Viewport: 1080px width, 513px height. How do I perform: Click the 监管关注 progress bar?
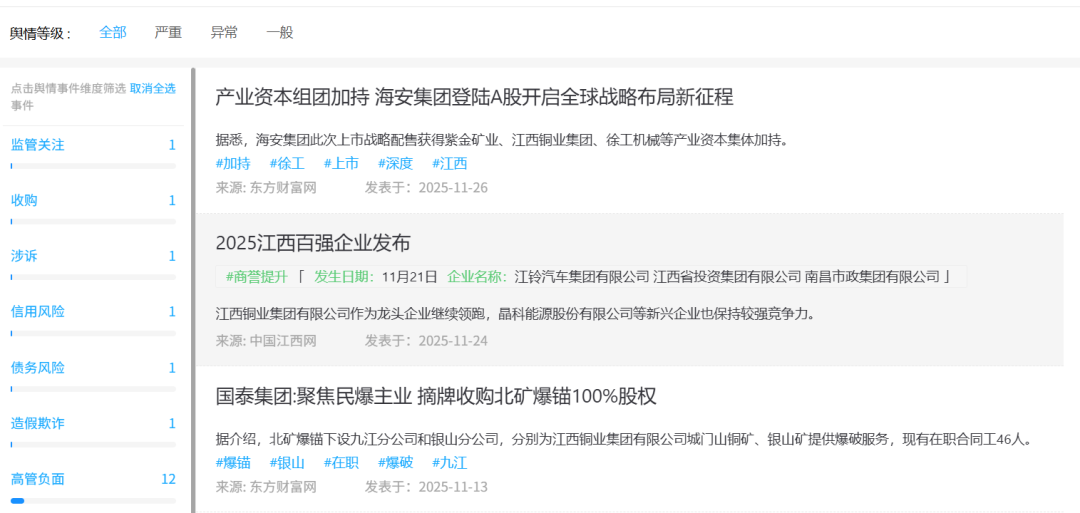(93, 166)
